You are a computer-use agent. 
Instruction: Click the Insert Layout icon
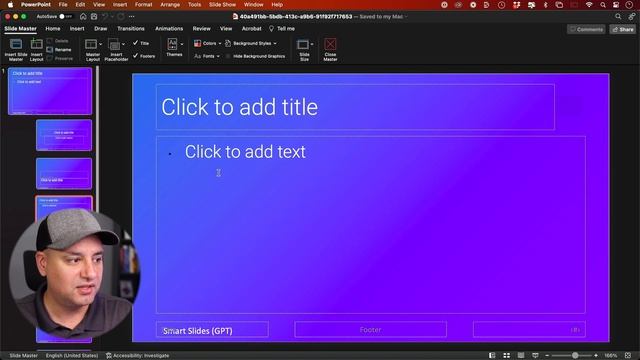pos(36,44)
